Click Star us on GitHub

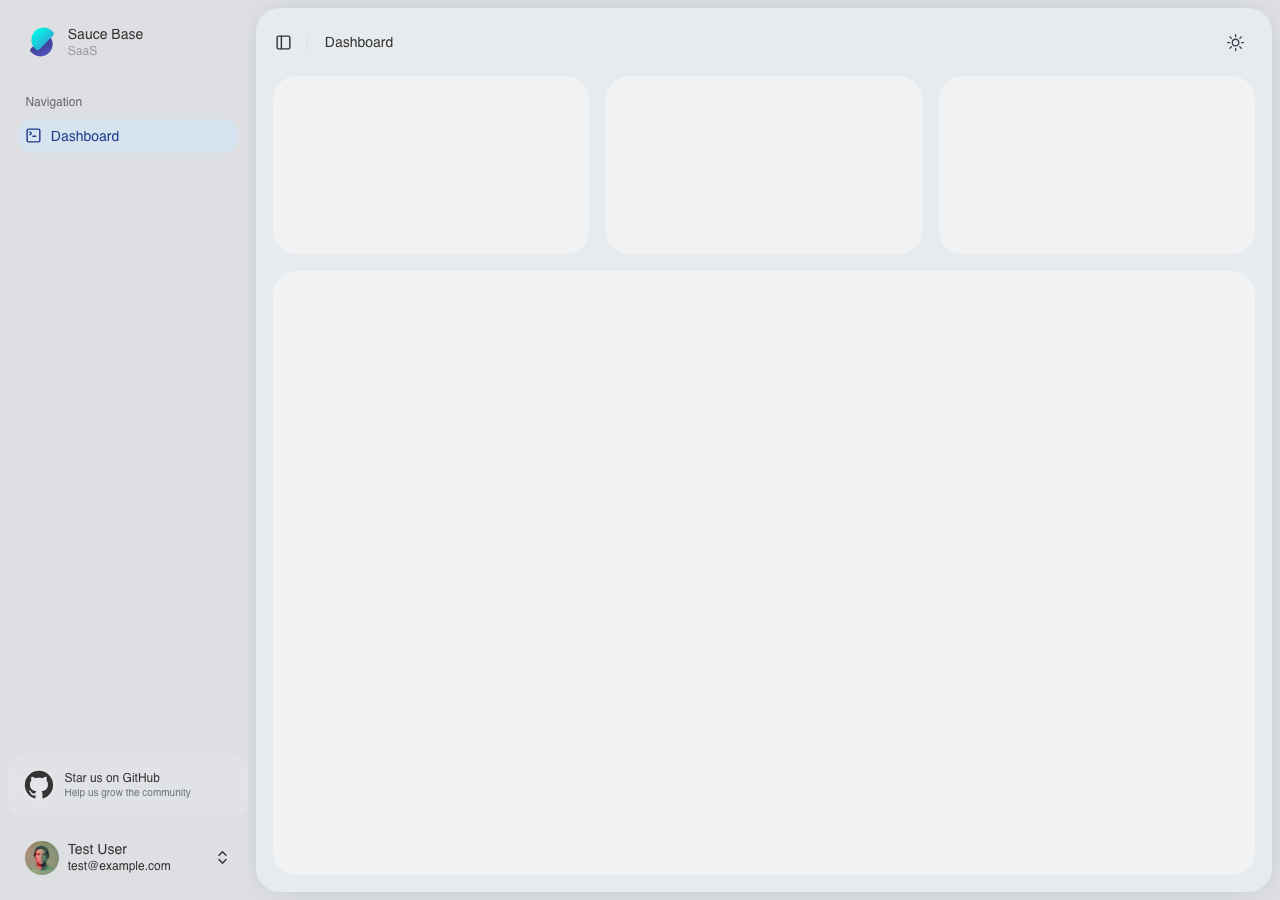tap(112, 777)
